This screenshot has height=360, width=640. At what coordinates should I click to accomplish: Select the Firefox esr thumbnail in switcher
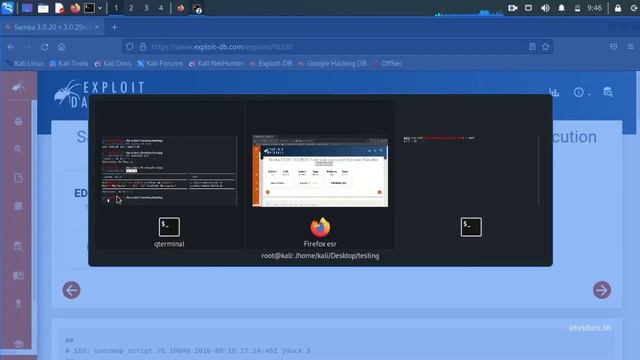pyautogui.click(x=320, y=171)
